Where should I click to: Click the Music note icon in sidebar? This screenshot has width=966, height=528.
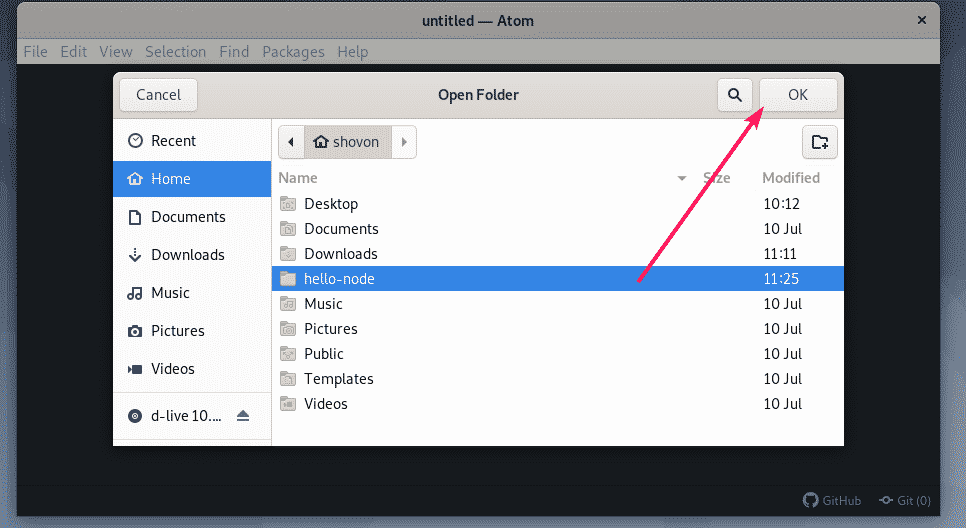(134, 293)
